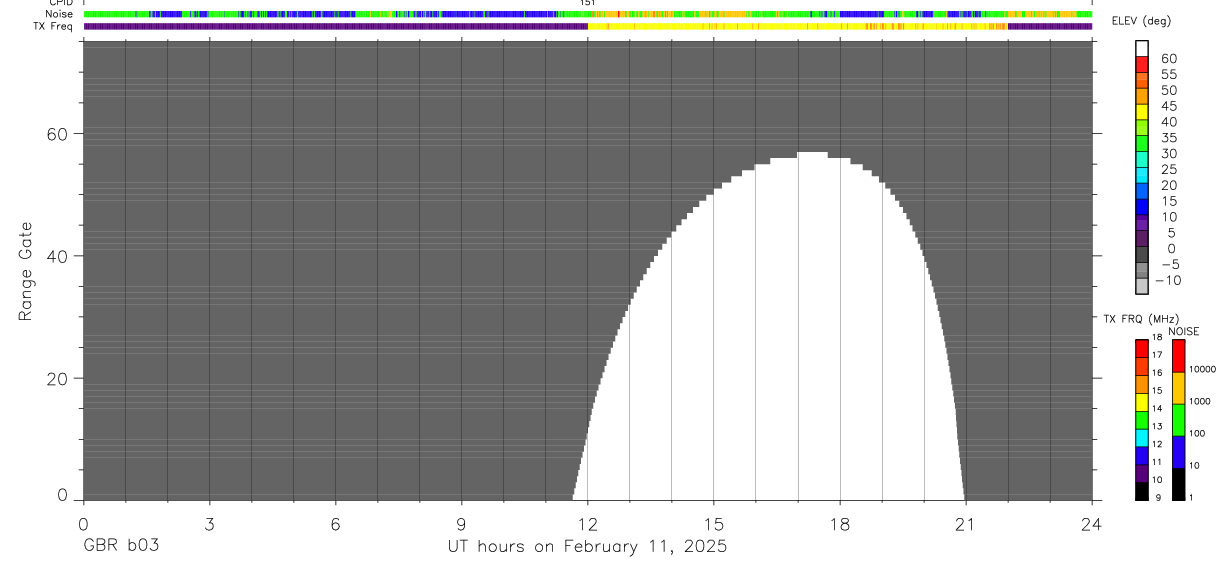
Task: Click the 'TX Freq' row label at top left
Action: click(54, 26)
